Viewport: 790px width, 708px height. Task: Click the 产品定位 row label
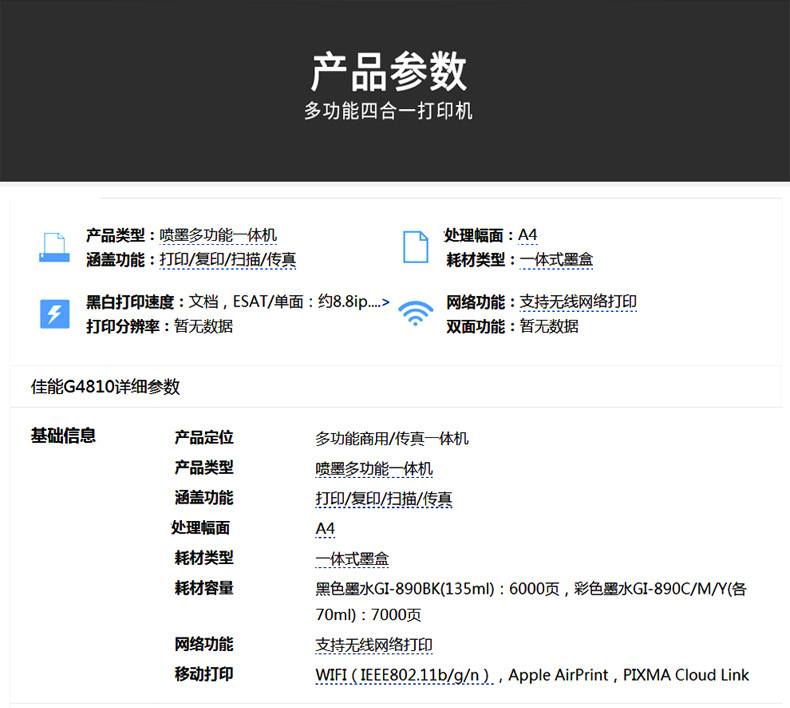click(x=204, y=437)
